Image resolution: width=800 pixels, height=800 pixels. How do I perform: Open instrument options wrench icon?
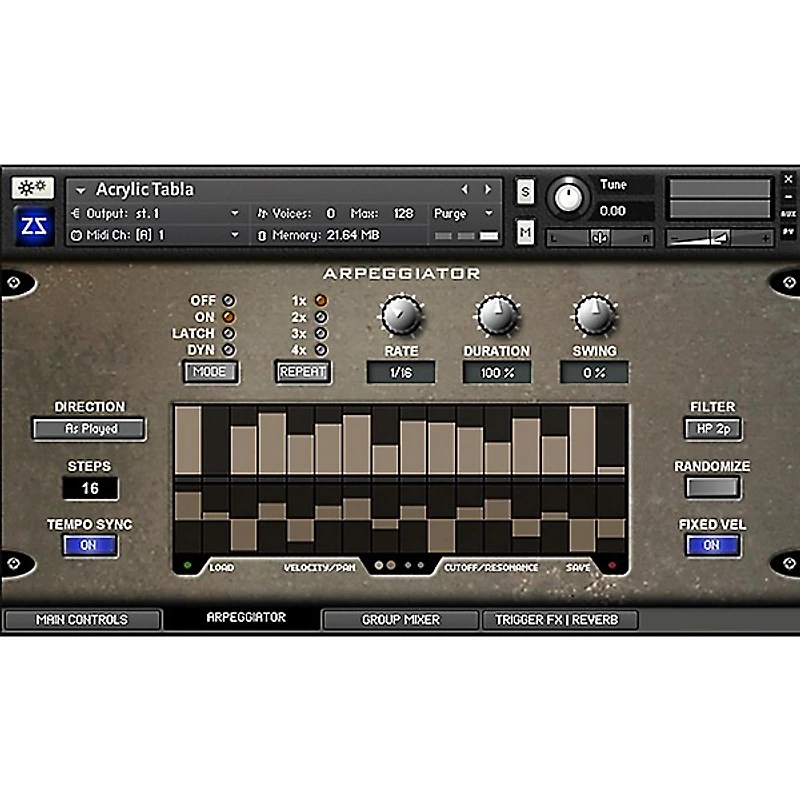click(x=33, y=188)
